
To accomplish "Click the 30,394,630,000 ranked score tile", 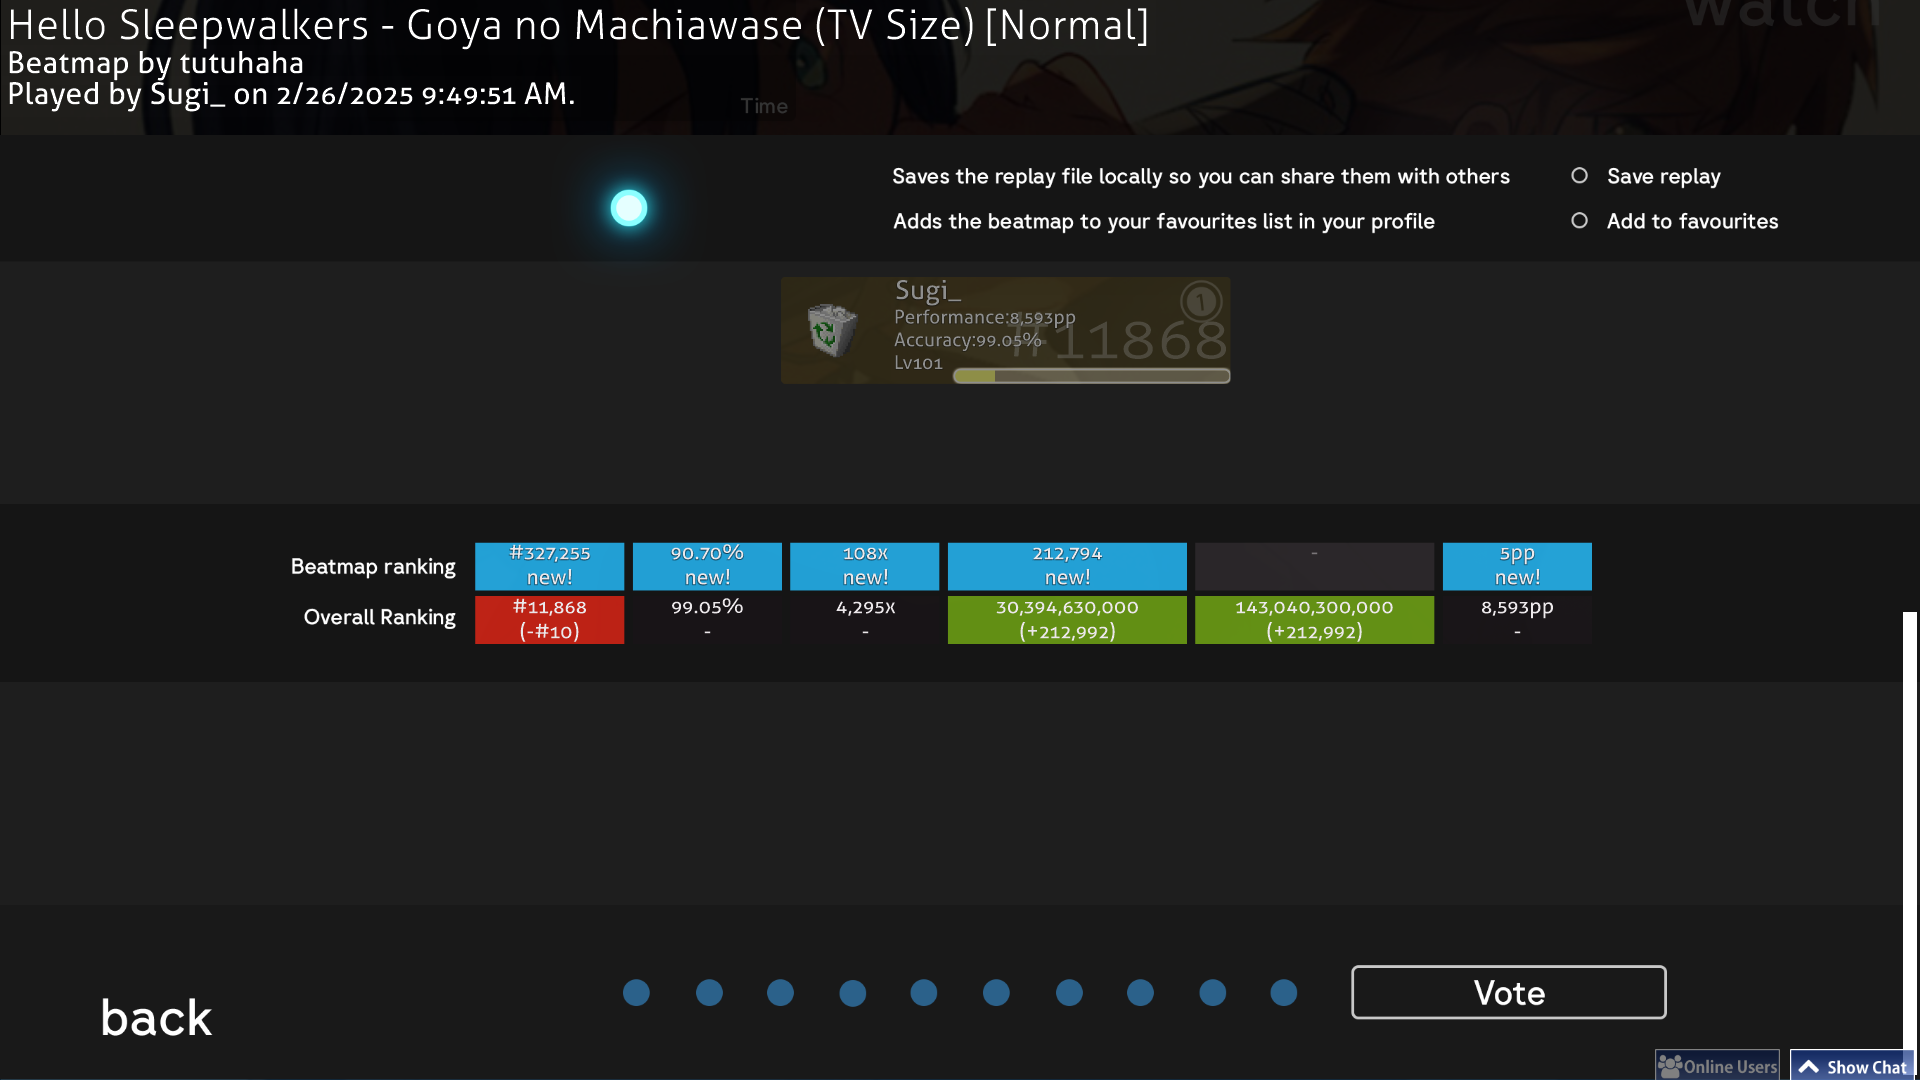I will tap(1067, 619).
